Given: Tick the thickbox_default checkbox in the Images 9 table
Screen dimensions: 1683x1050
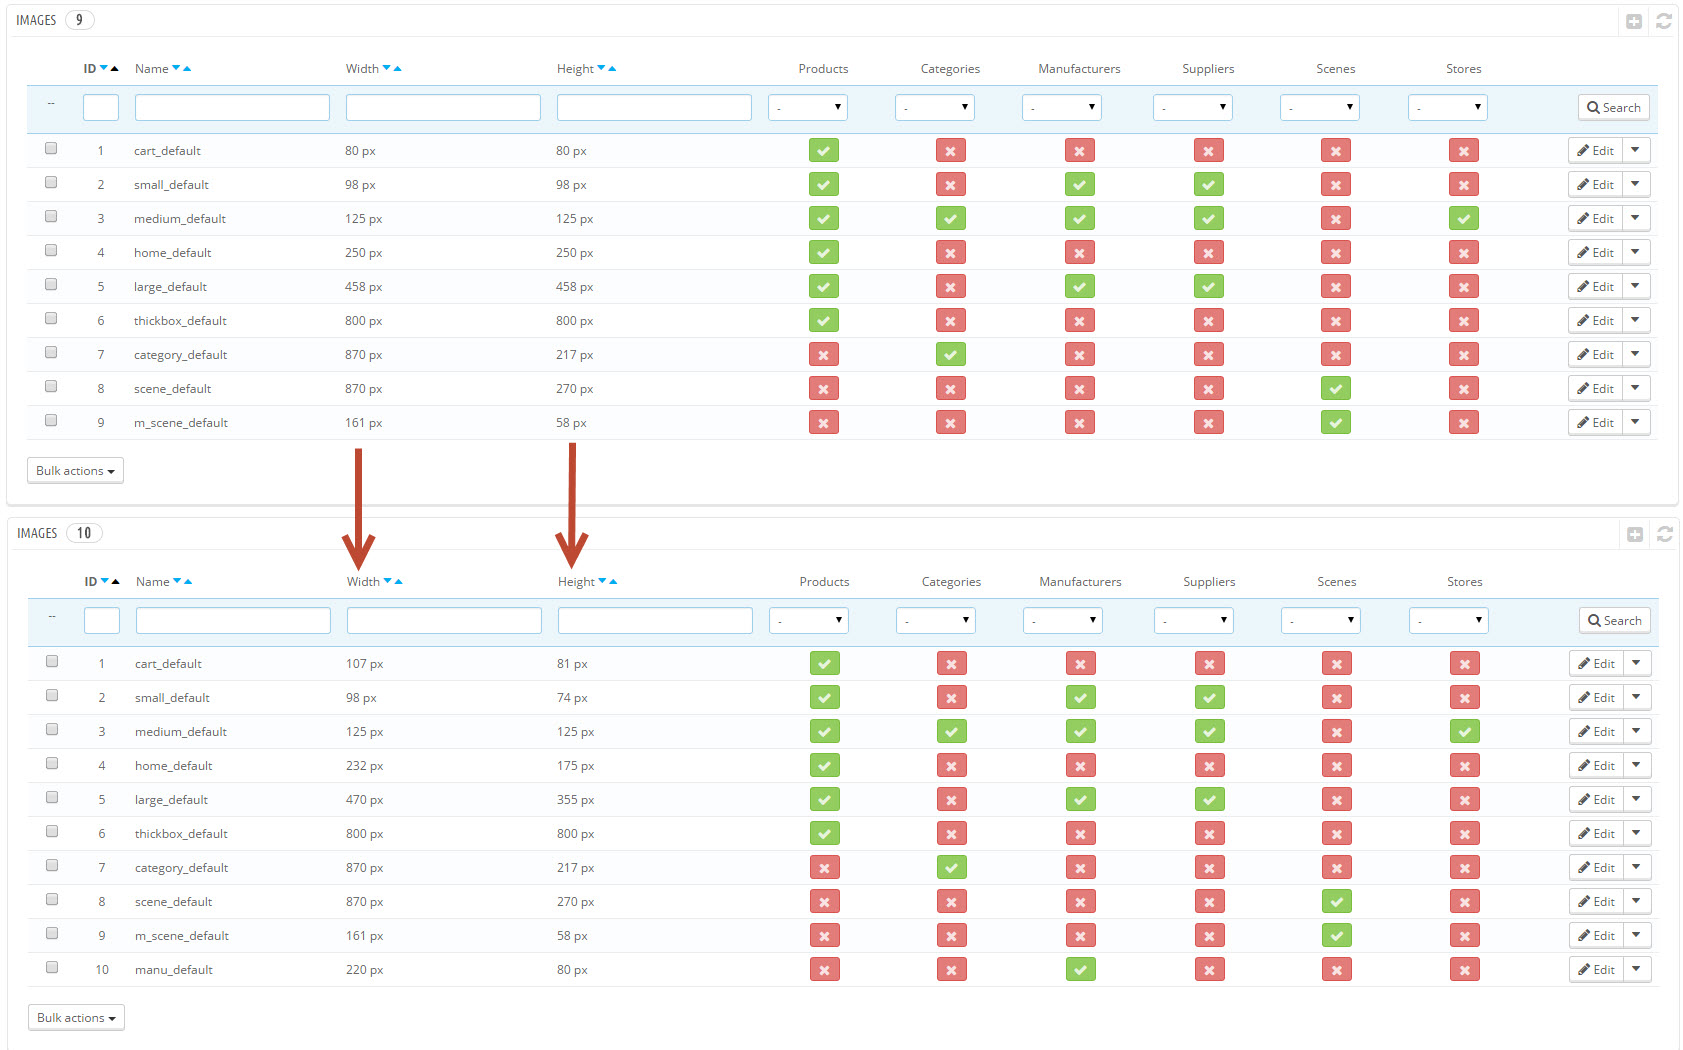Looking at the screenshot, I should (x=51, y=318).
